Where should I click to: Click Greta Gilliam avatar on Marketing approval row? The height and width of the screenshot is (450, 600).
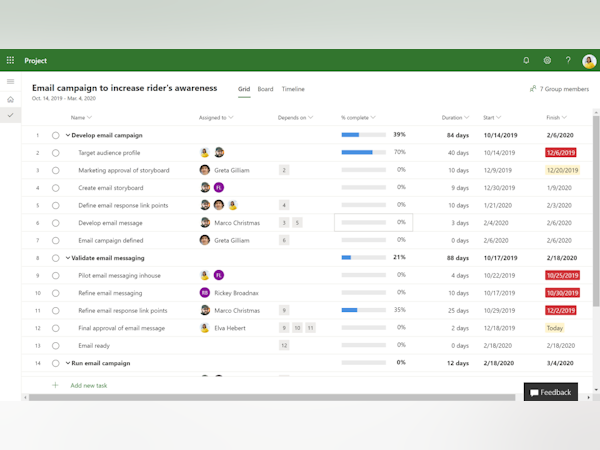(205, 170)
